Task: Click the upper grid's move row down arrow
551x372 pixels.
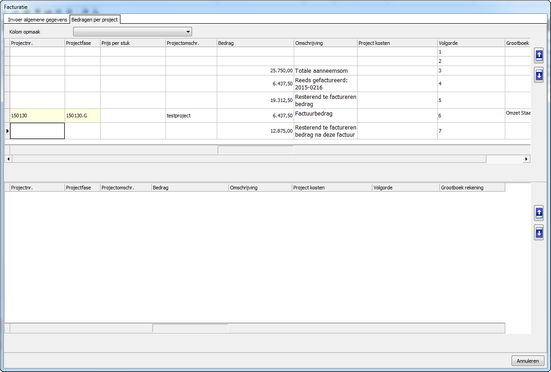Action: [x=539, y=75]
